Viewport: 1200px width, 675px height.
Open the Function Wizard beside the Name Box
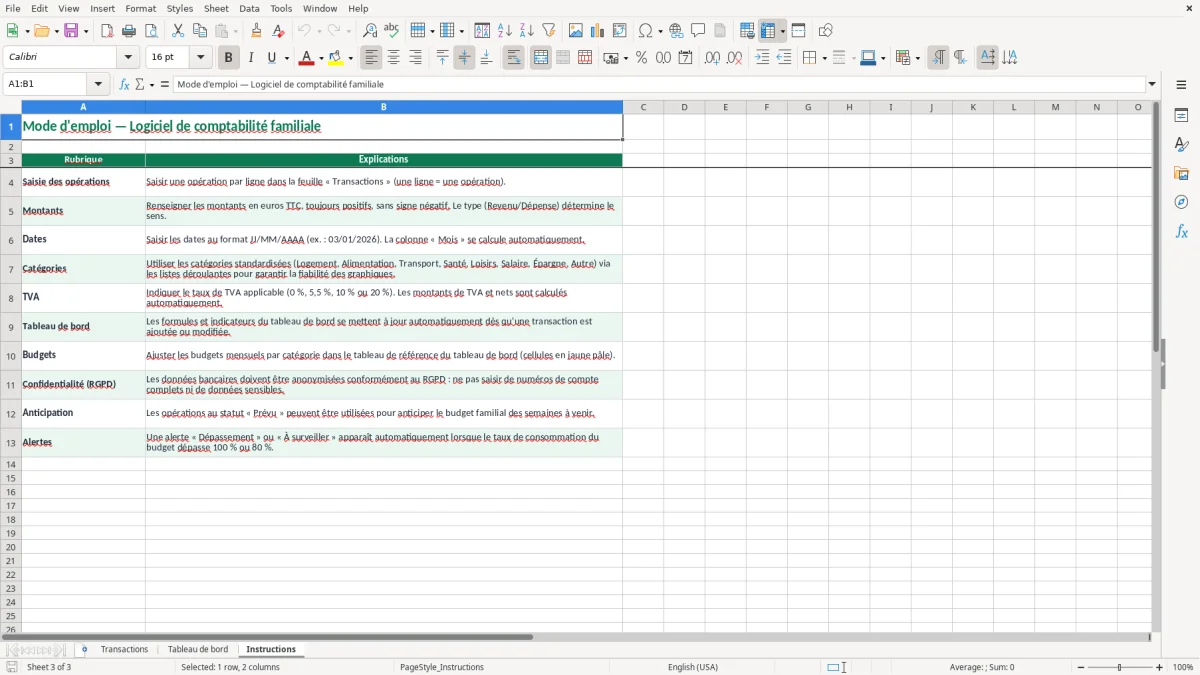coord(124,85)
